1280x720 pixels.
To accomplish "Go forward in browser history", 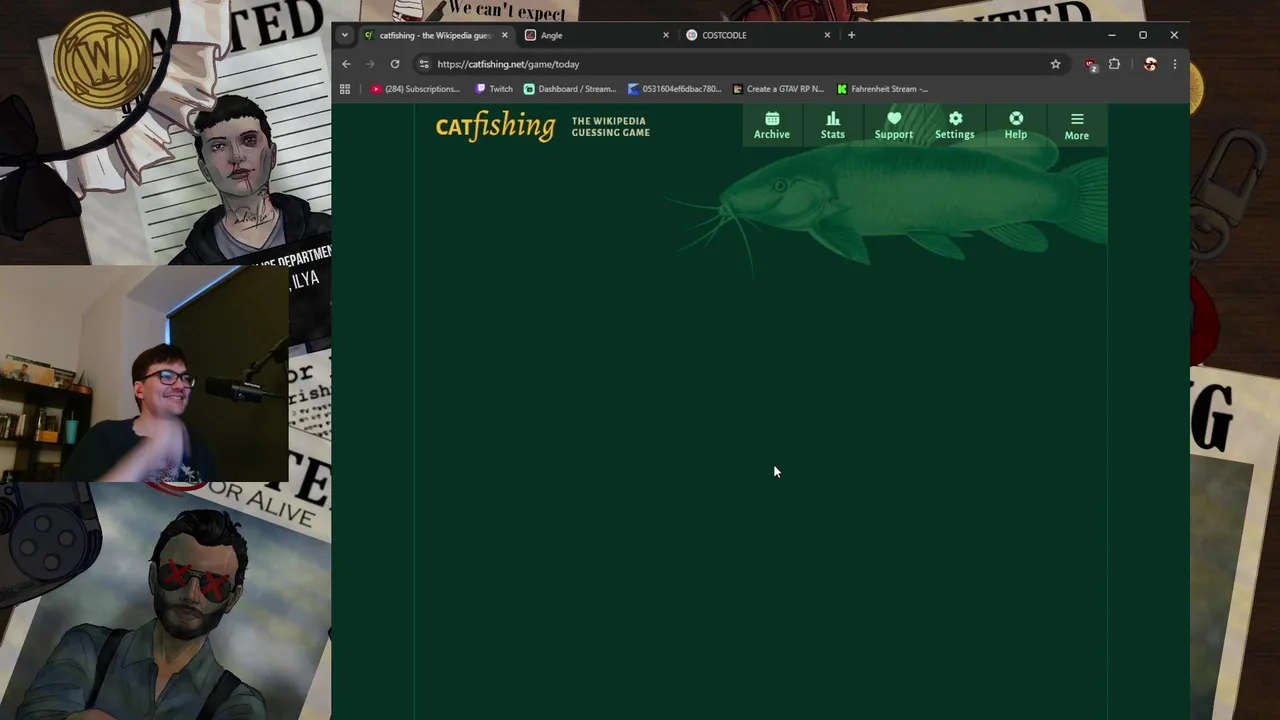I will click(x=370, y=64).
